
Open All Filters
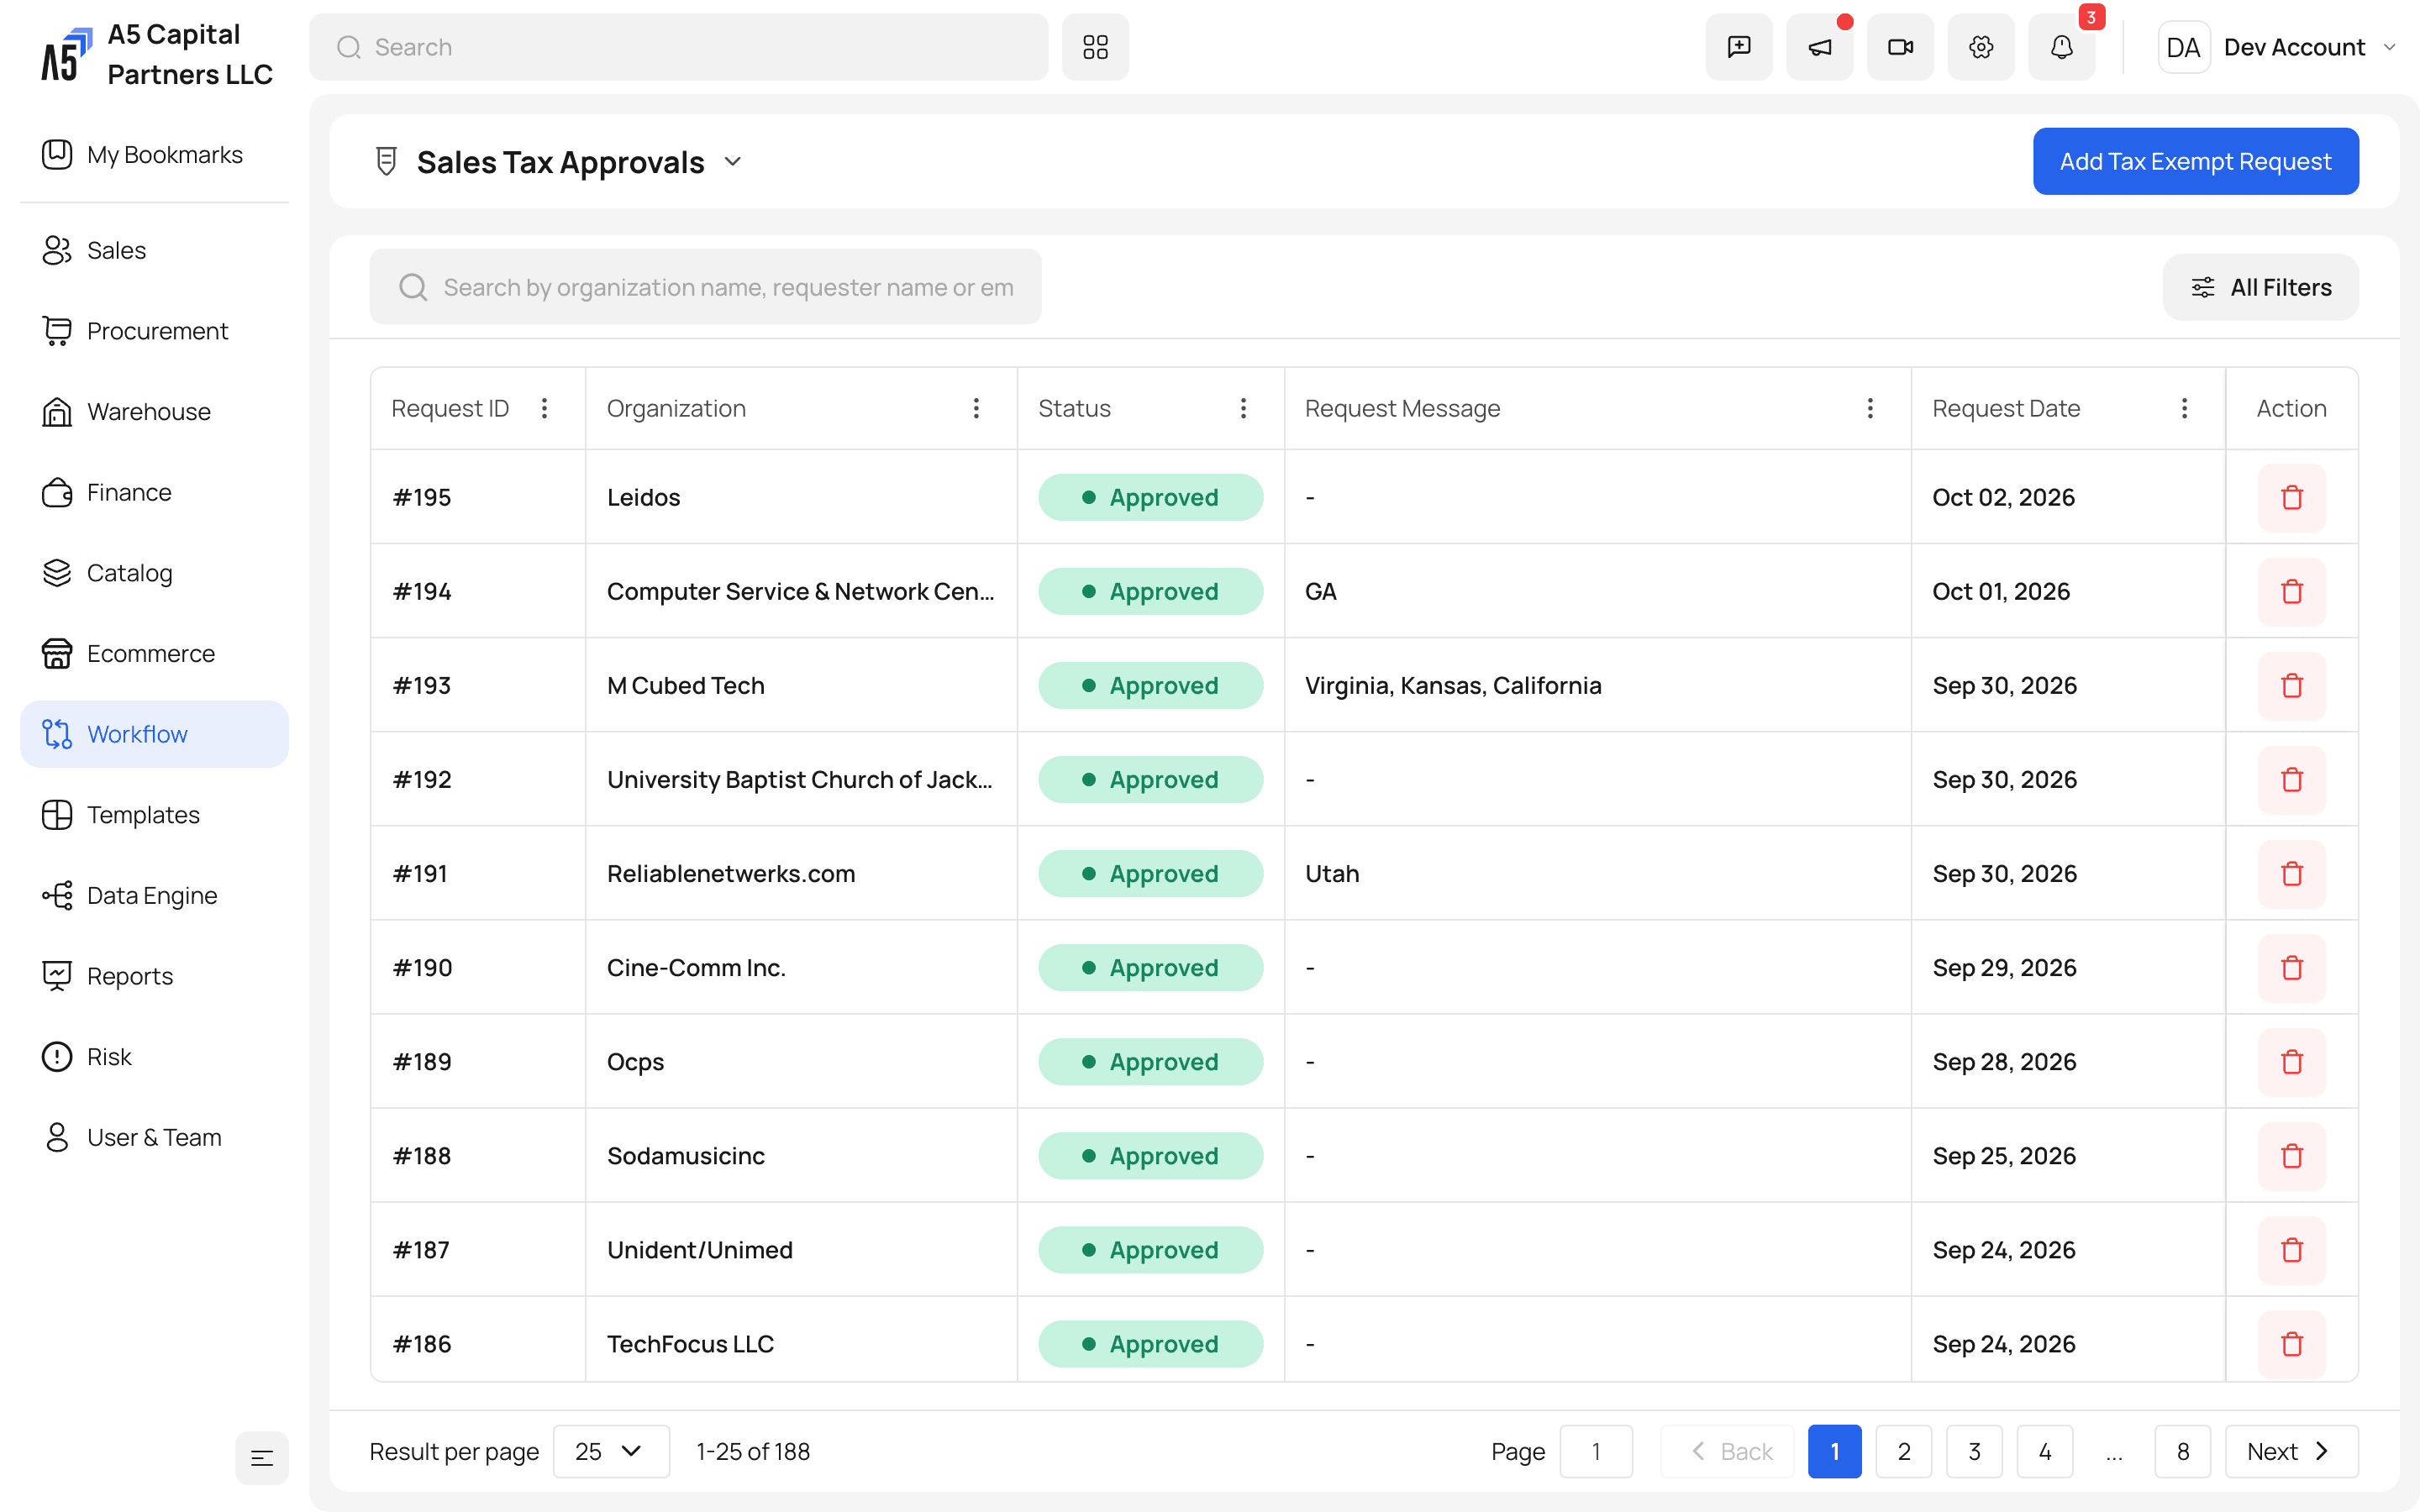click(x=2260, y=287)
